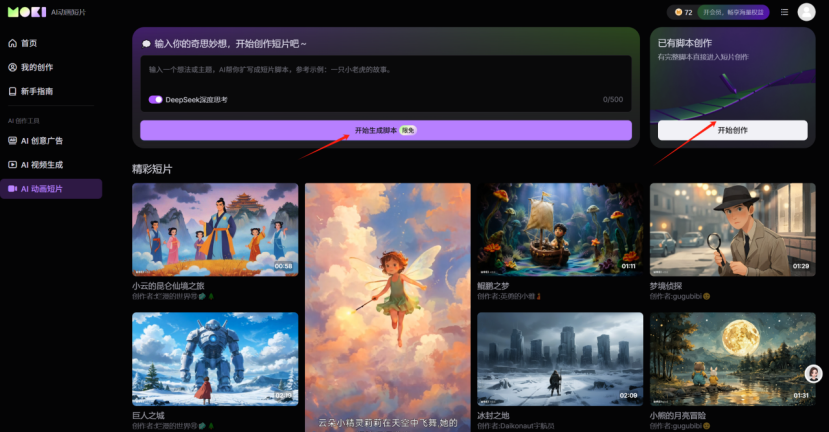Click the AI 创意广告 icon

[13, 141]
